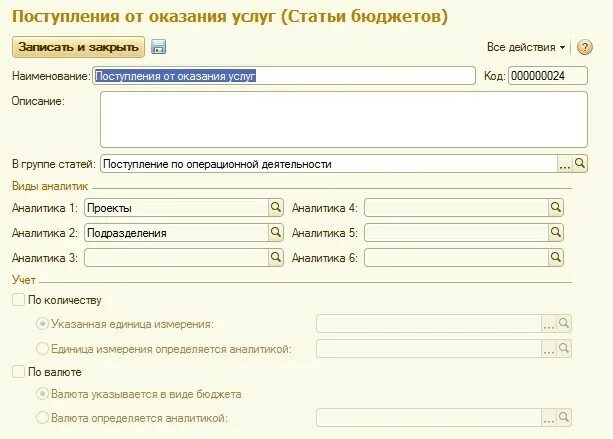Click magnifier icon in Аналитика 6 field
The height and width of the screenshot is (439, 613).
[x=556, y=257]
